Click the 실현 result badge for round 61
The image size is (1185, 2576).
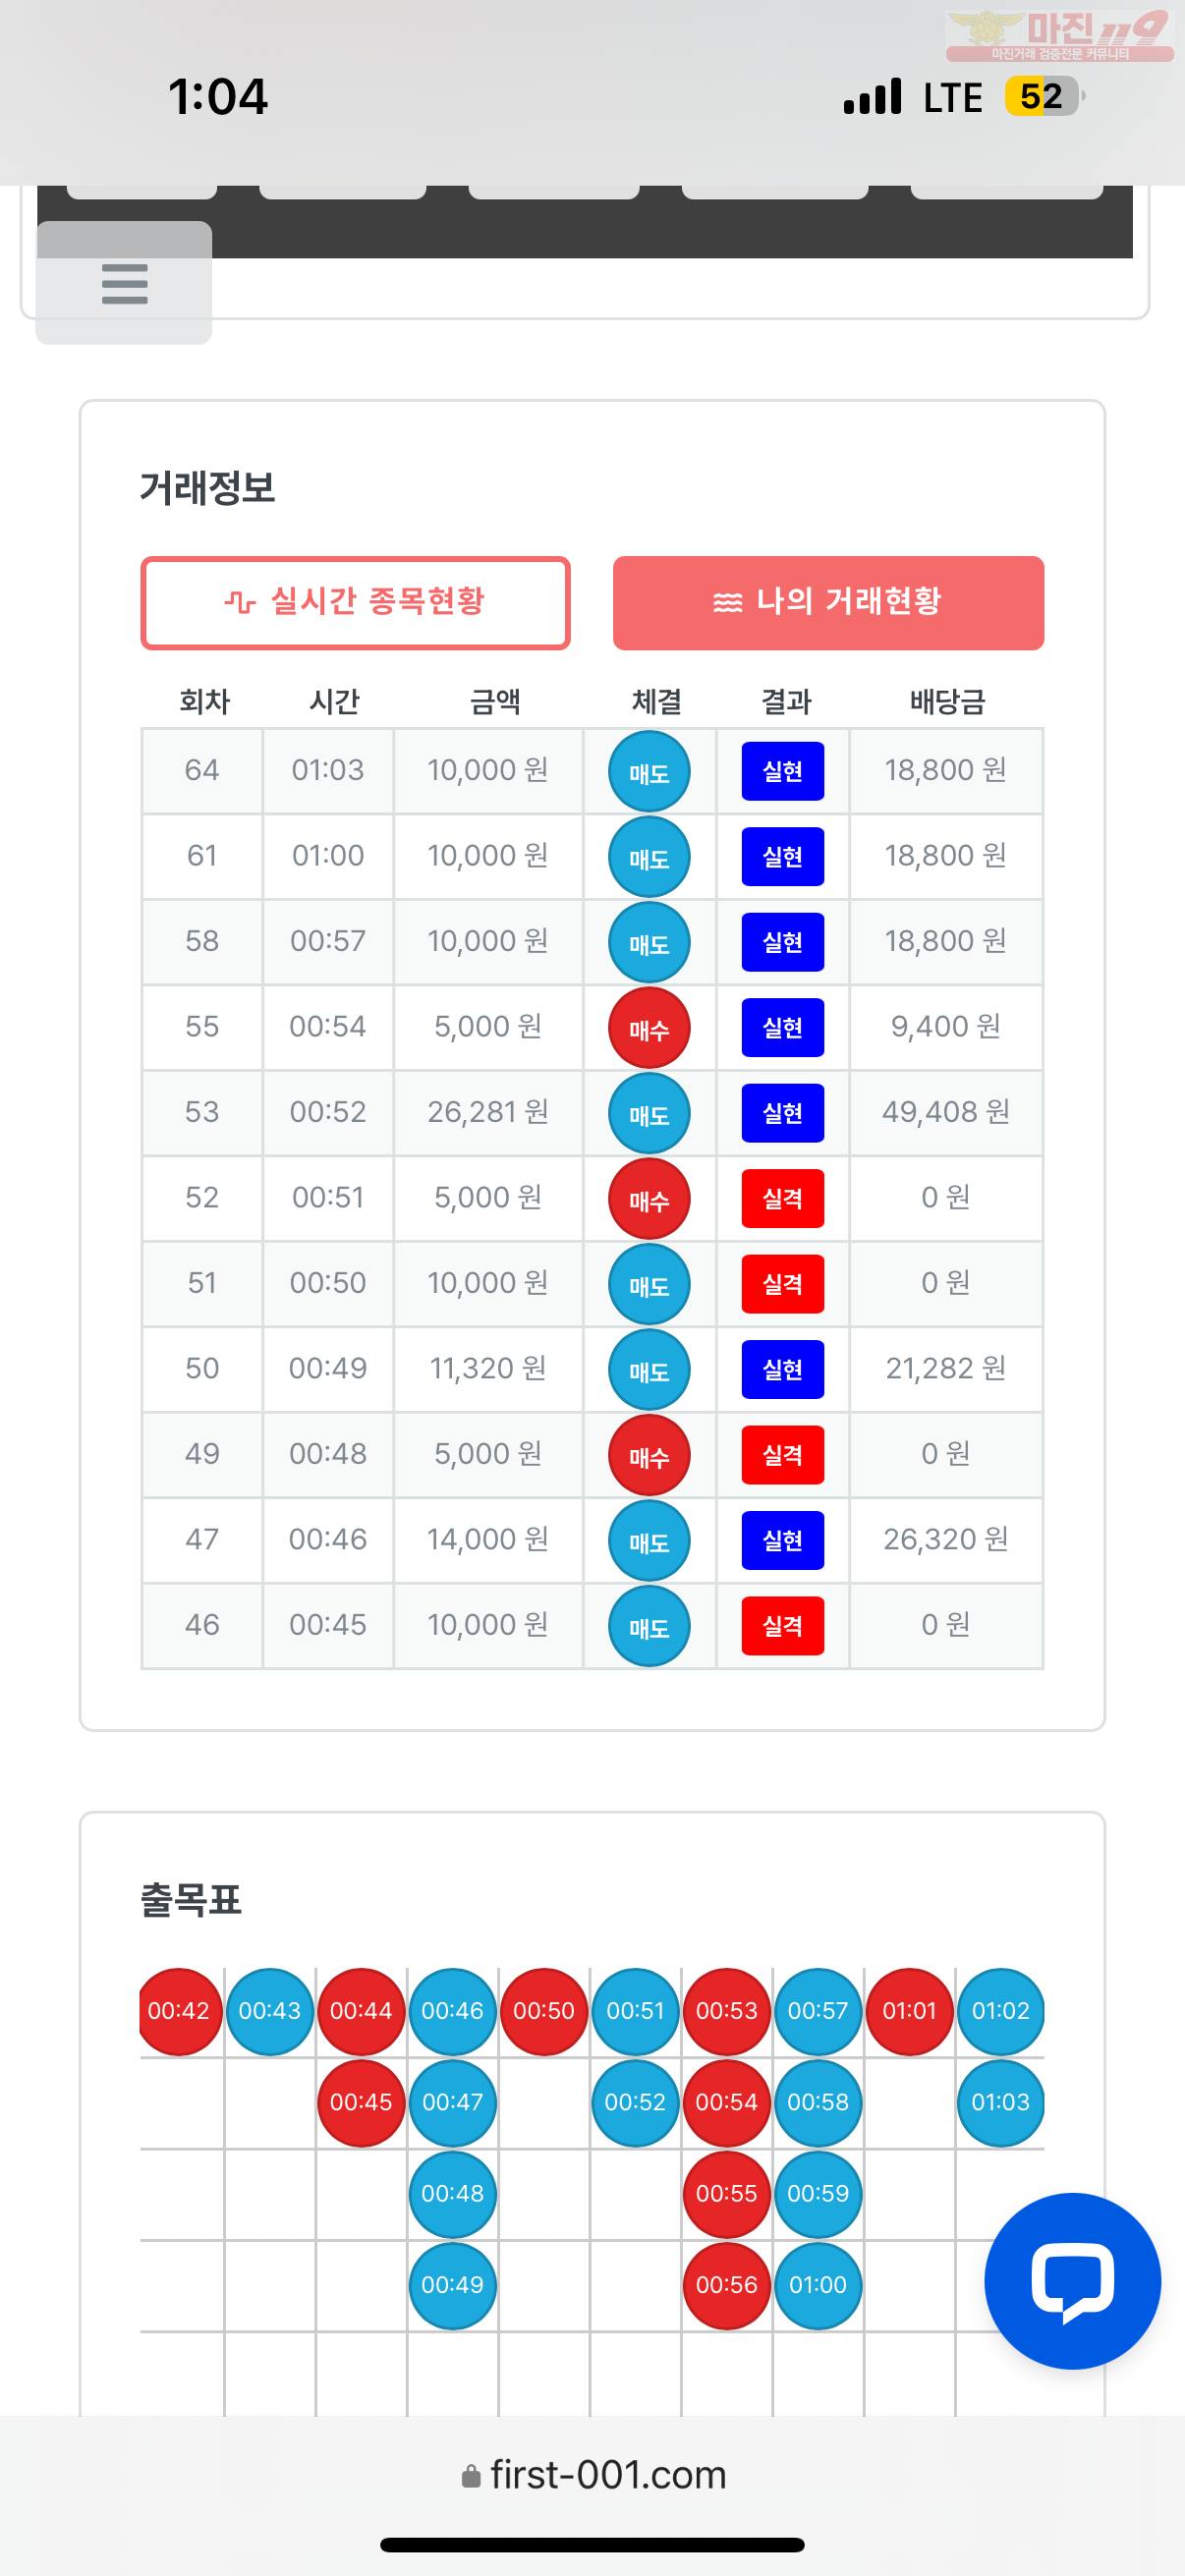[x=782, y=856]
